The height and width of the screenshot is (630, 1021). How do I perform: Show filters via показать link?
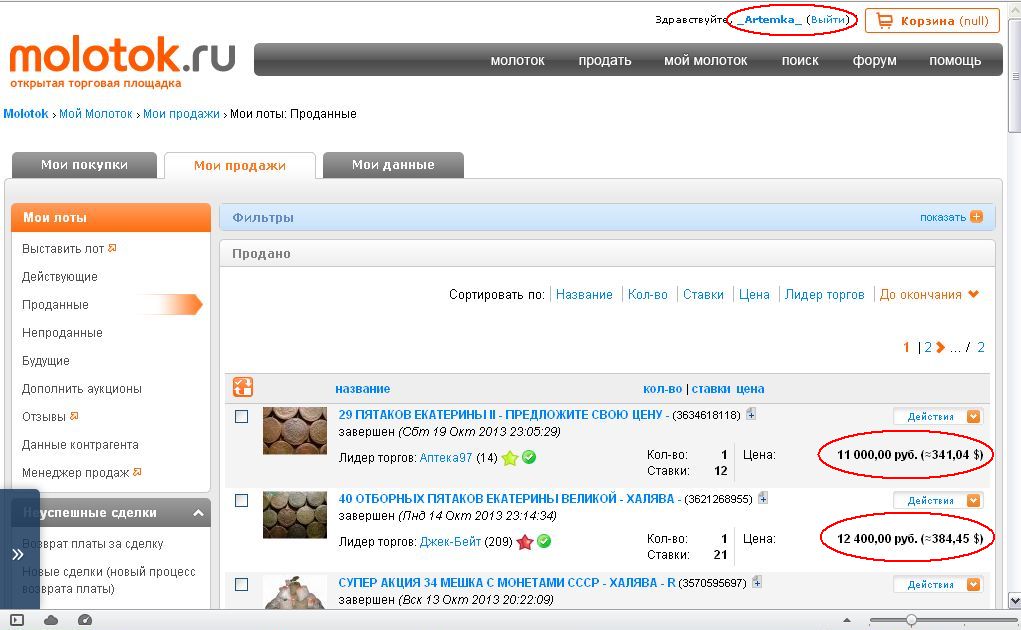[942, 217]
